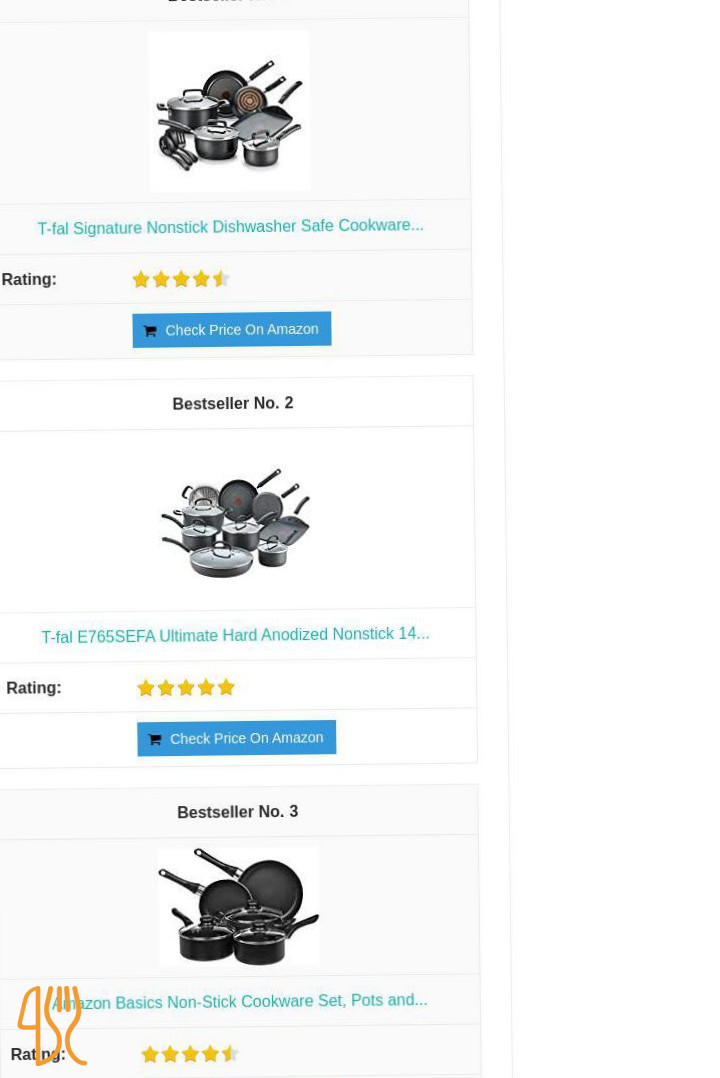Click the Amazon Basics cookware product image
The image size is (720, 1078).
[x=239, y=906]
